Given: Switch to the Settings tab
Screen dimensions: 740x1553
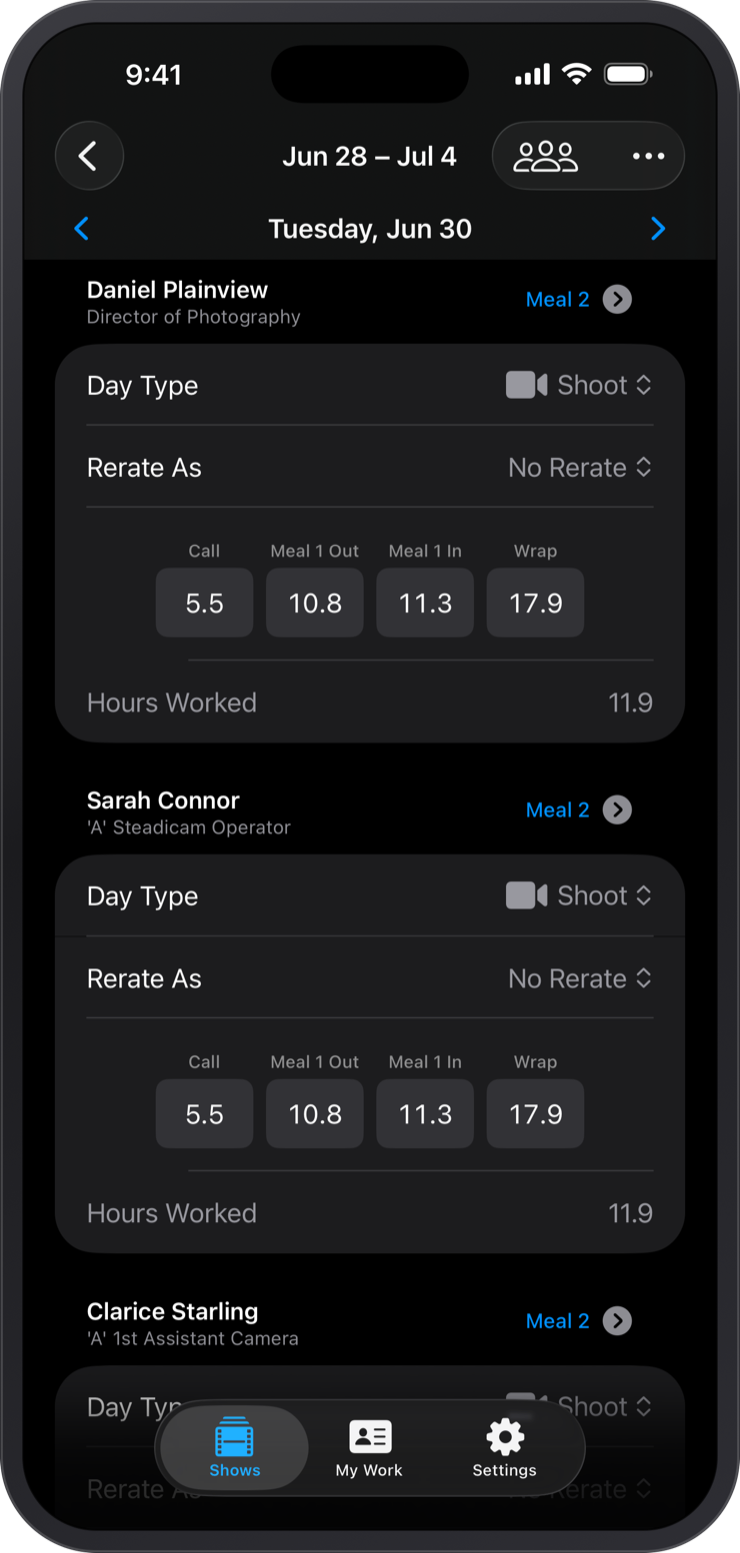Looking at the screenshot, I should tap(505, 1448).
